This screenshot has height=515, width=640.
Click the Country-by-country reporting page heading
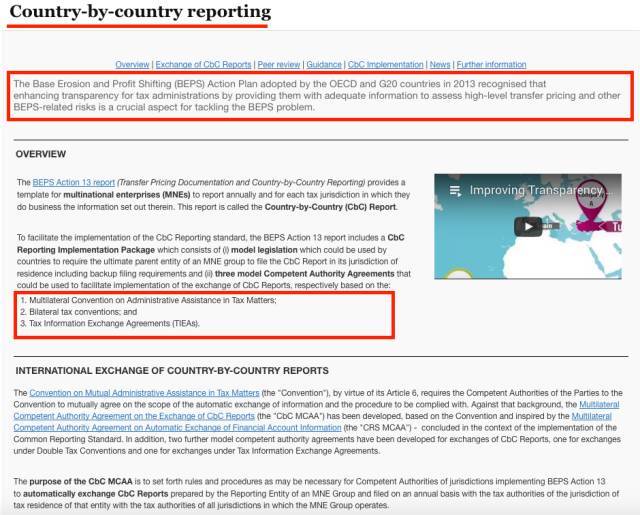click(139, 13)
